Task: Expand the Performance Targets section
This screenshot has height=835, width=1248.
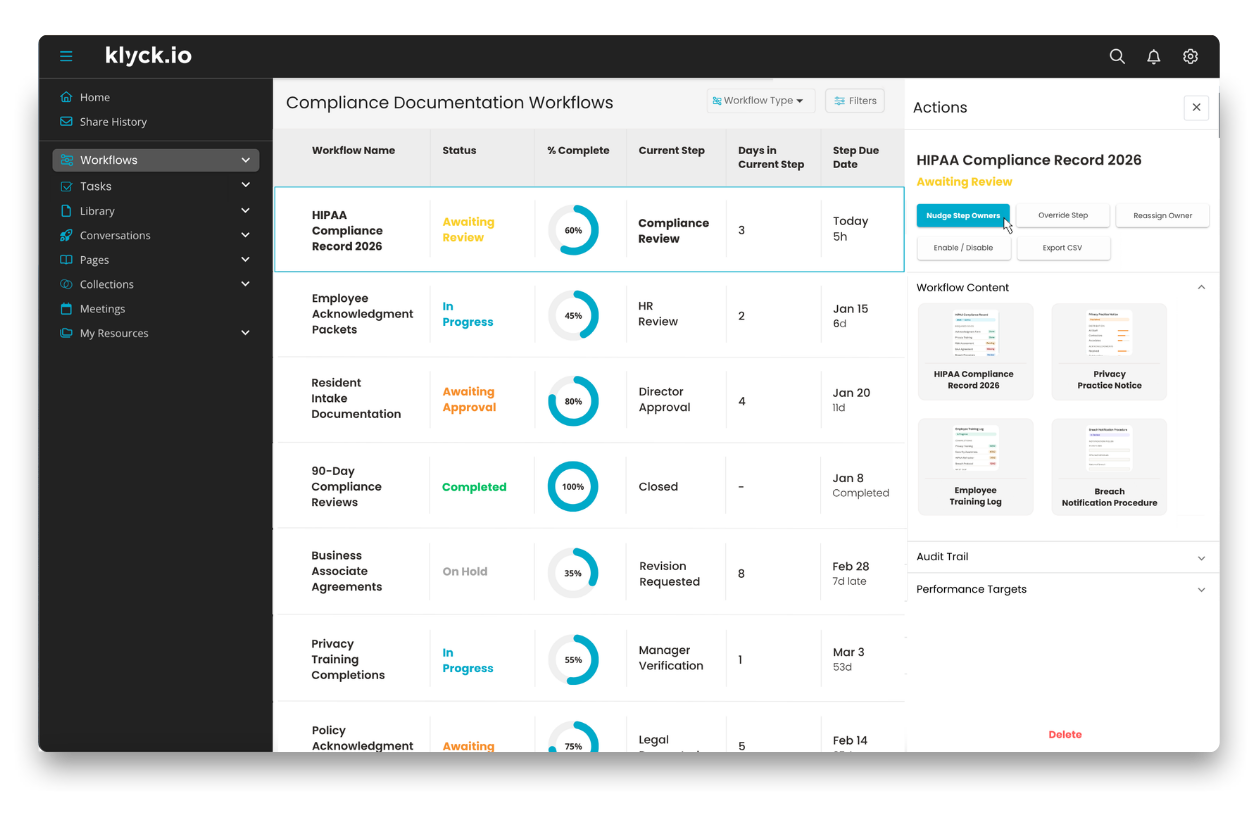Action: coord(1062,590)
